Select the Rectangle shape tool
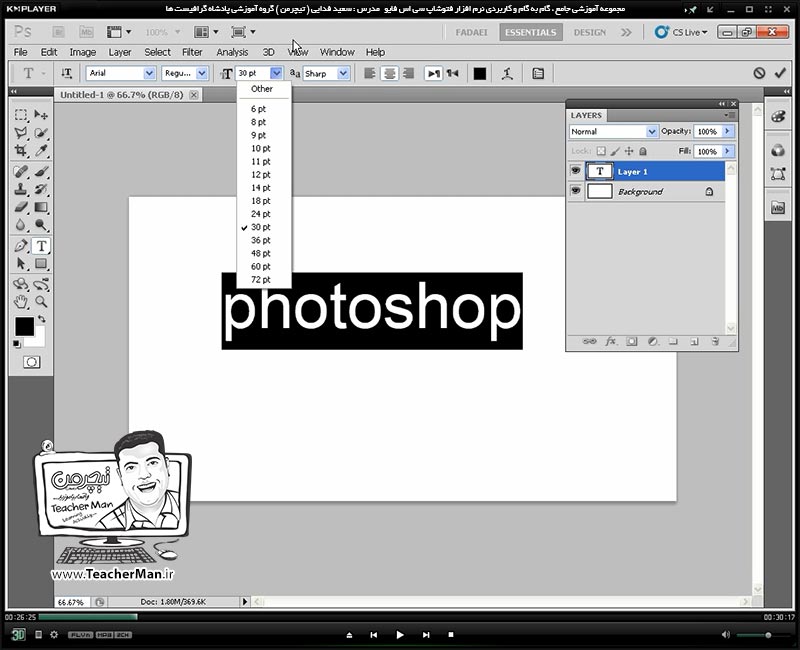The image size is (800, 650). (x=41, y=264)
